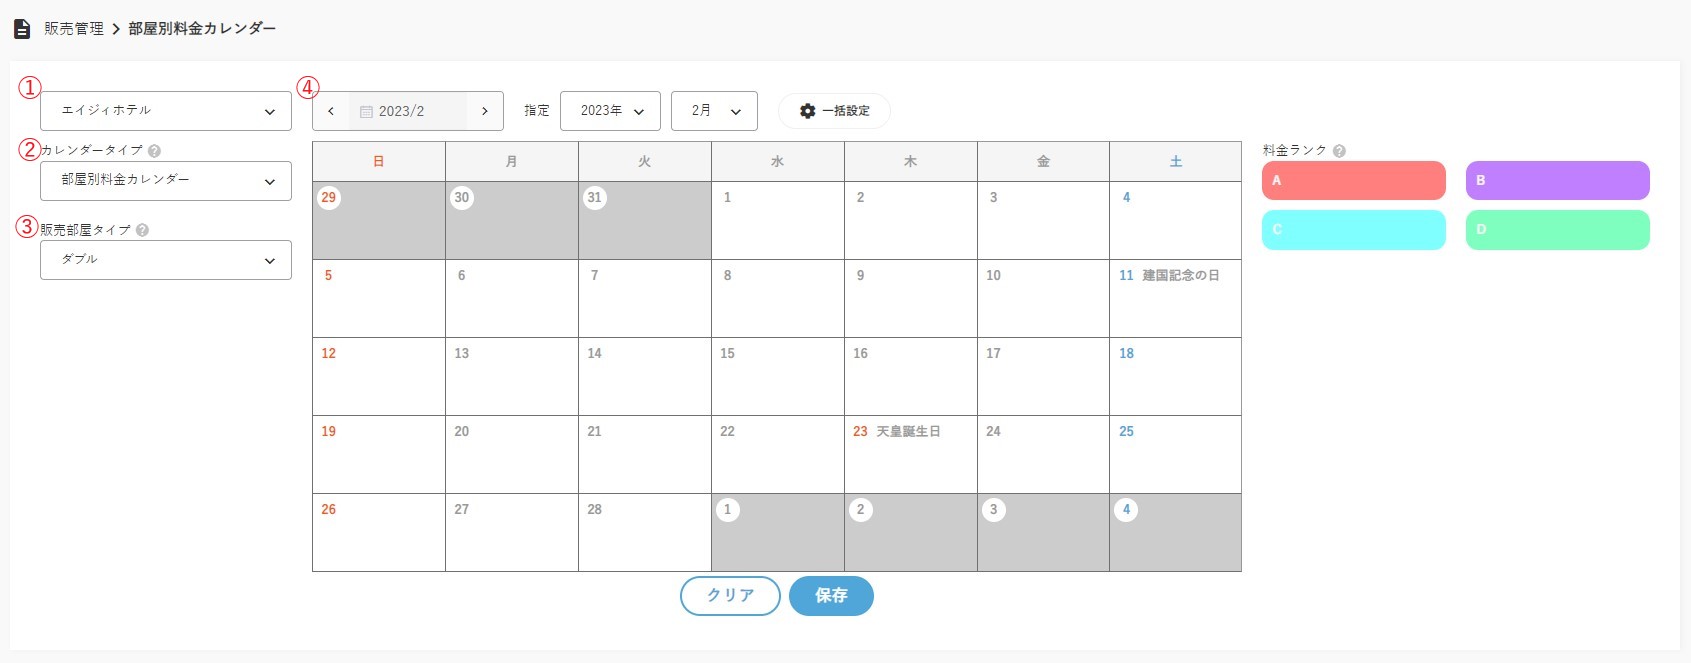Click the help icon next to 販売部屋タイプ

click(142, 230)
